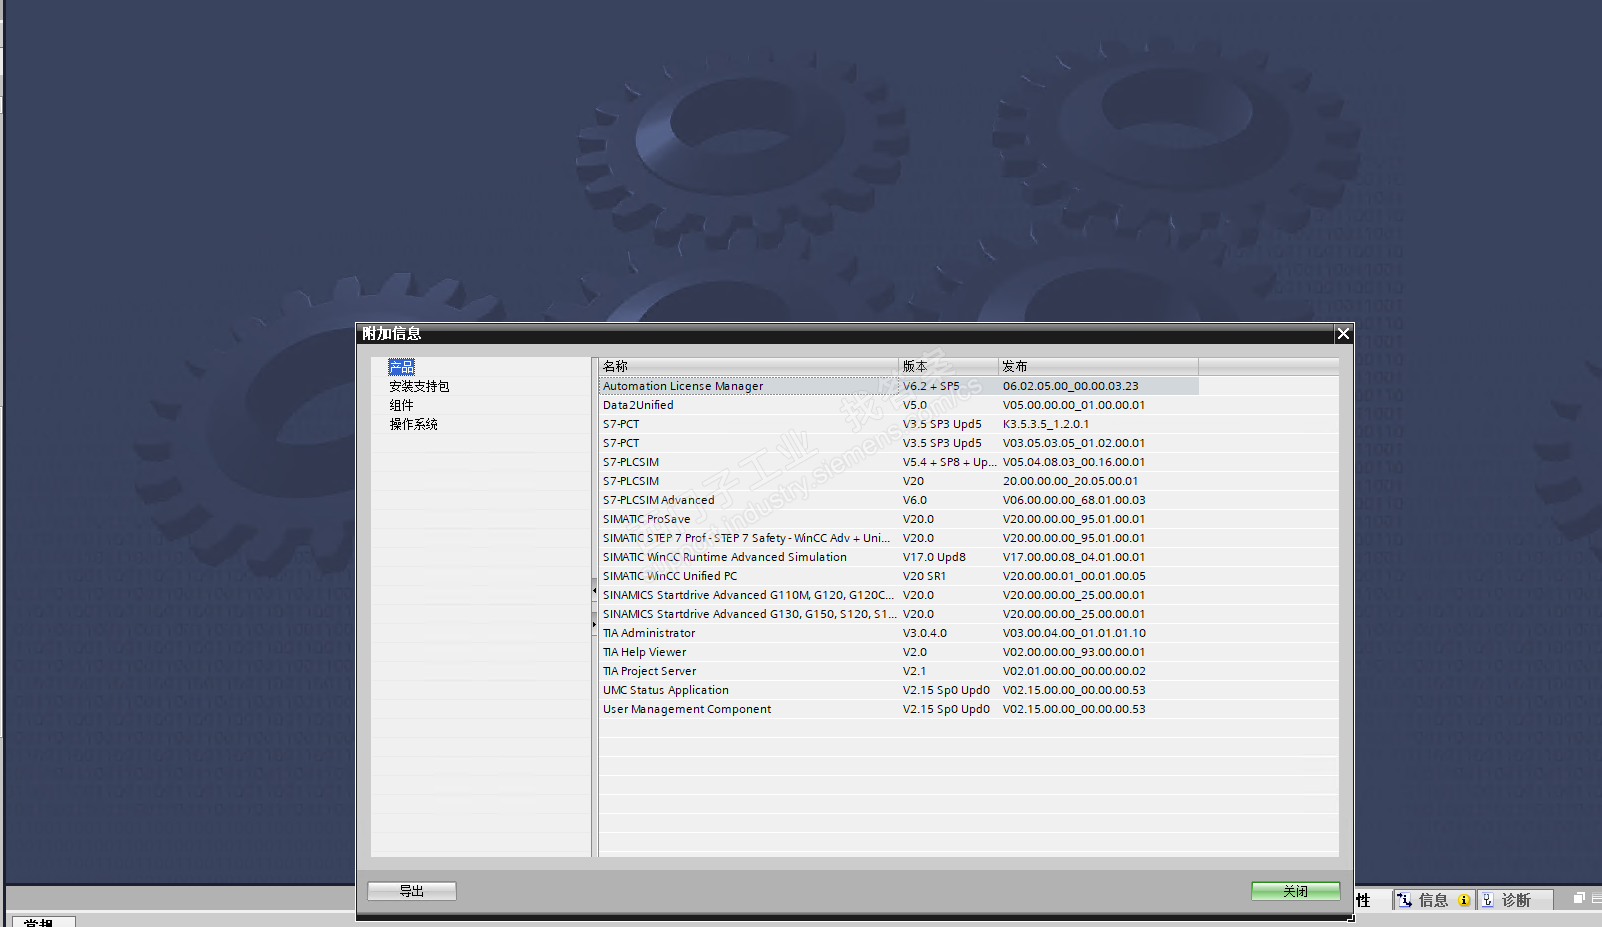Click the version V3.0.4.0 cell

925,633
